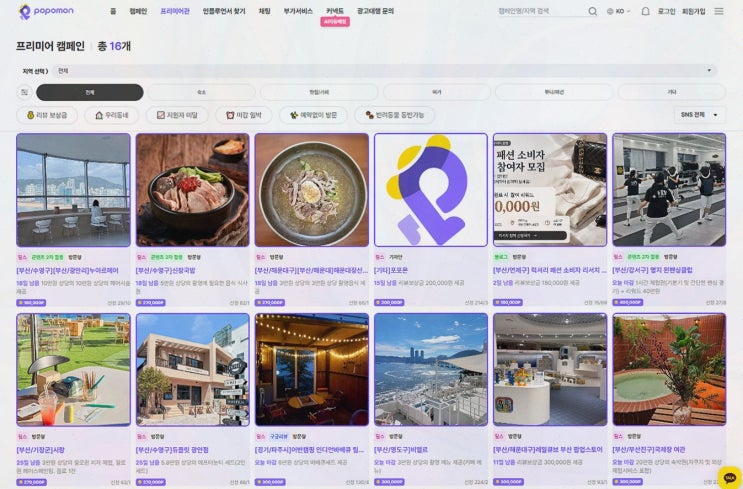The width and height of the screenshot is (743, 489).
Task: Open the string-lights camping thumbnail
Action: click(x=312, y=370)
